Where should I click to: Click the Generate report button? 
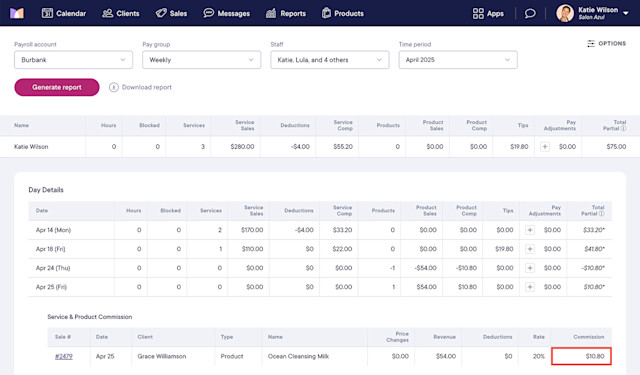[57, 87]
